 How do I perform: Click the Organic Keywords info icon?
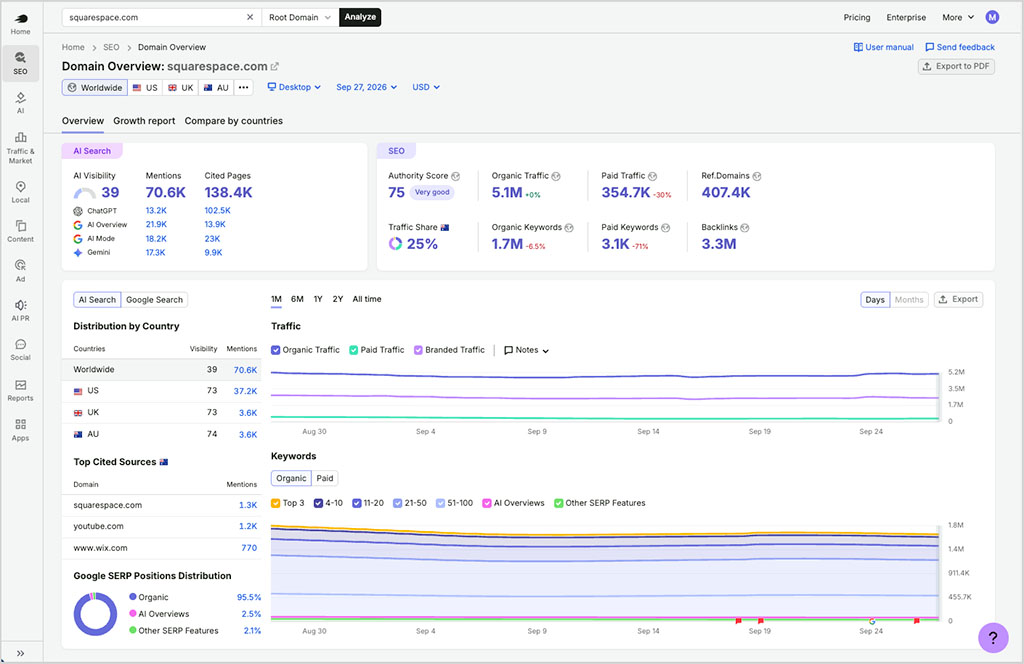[569, 228]
